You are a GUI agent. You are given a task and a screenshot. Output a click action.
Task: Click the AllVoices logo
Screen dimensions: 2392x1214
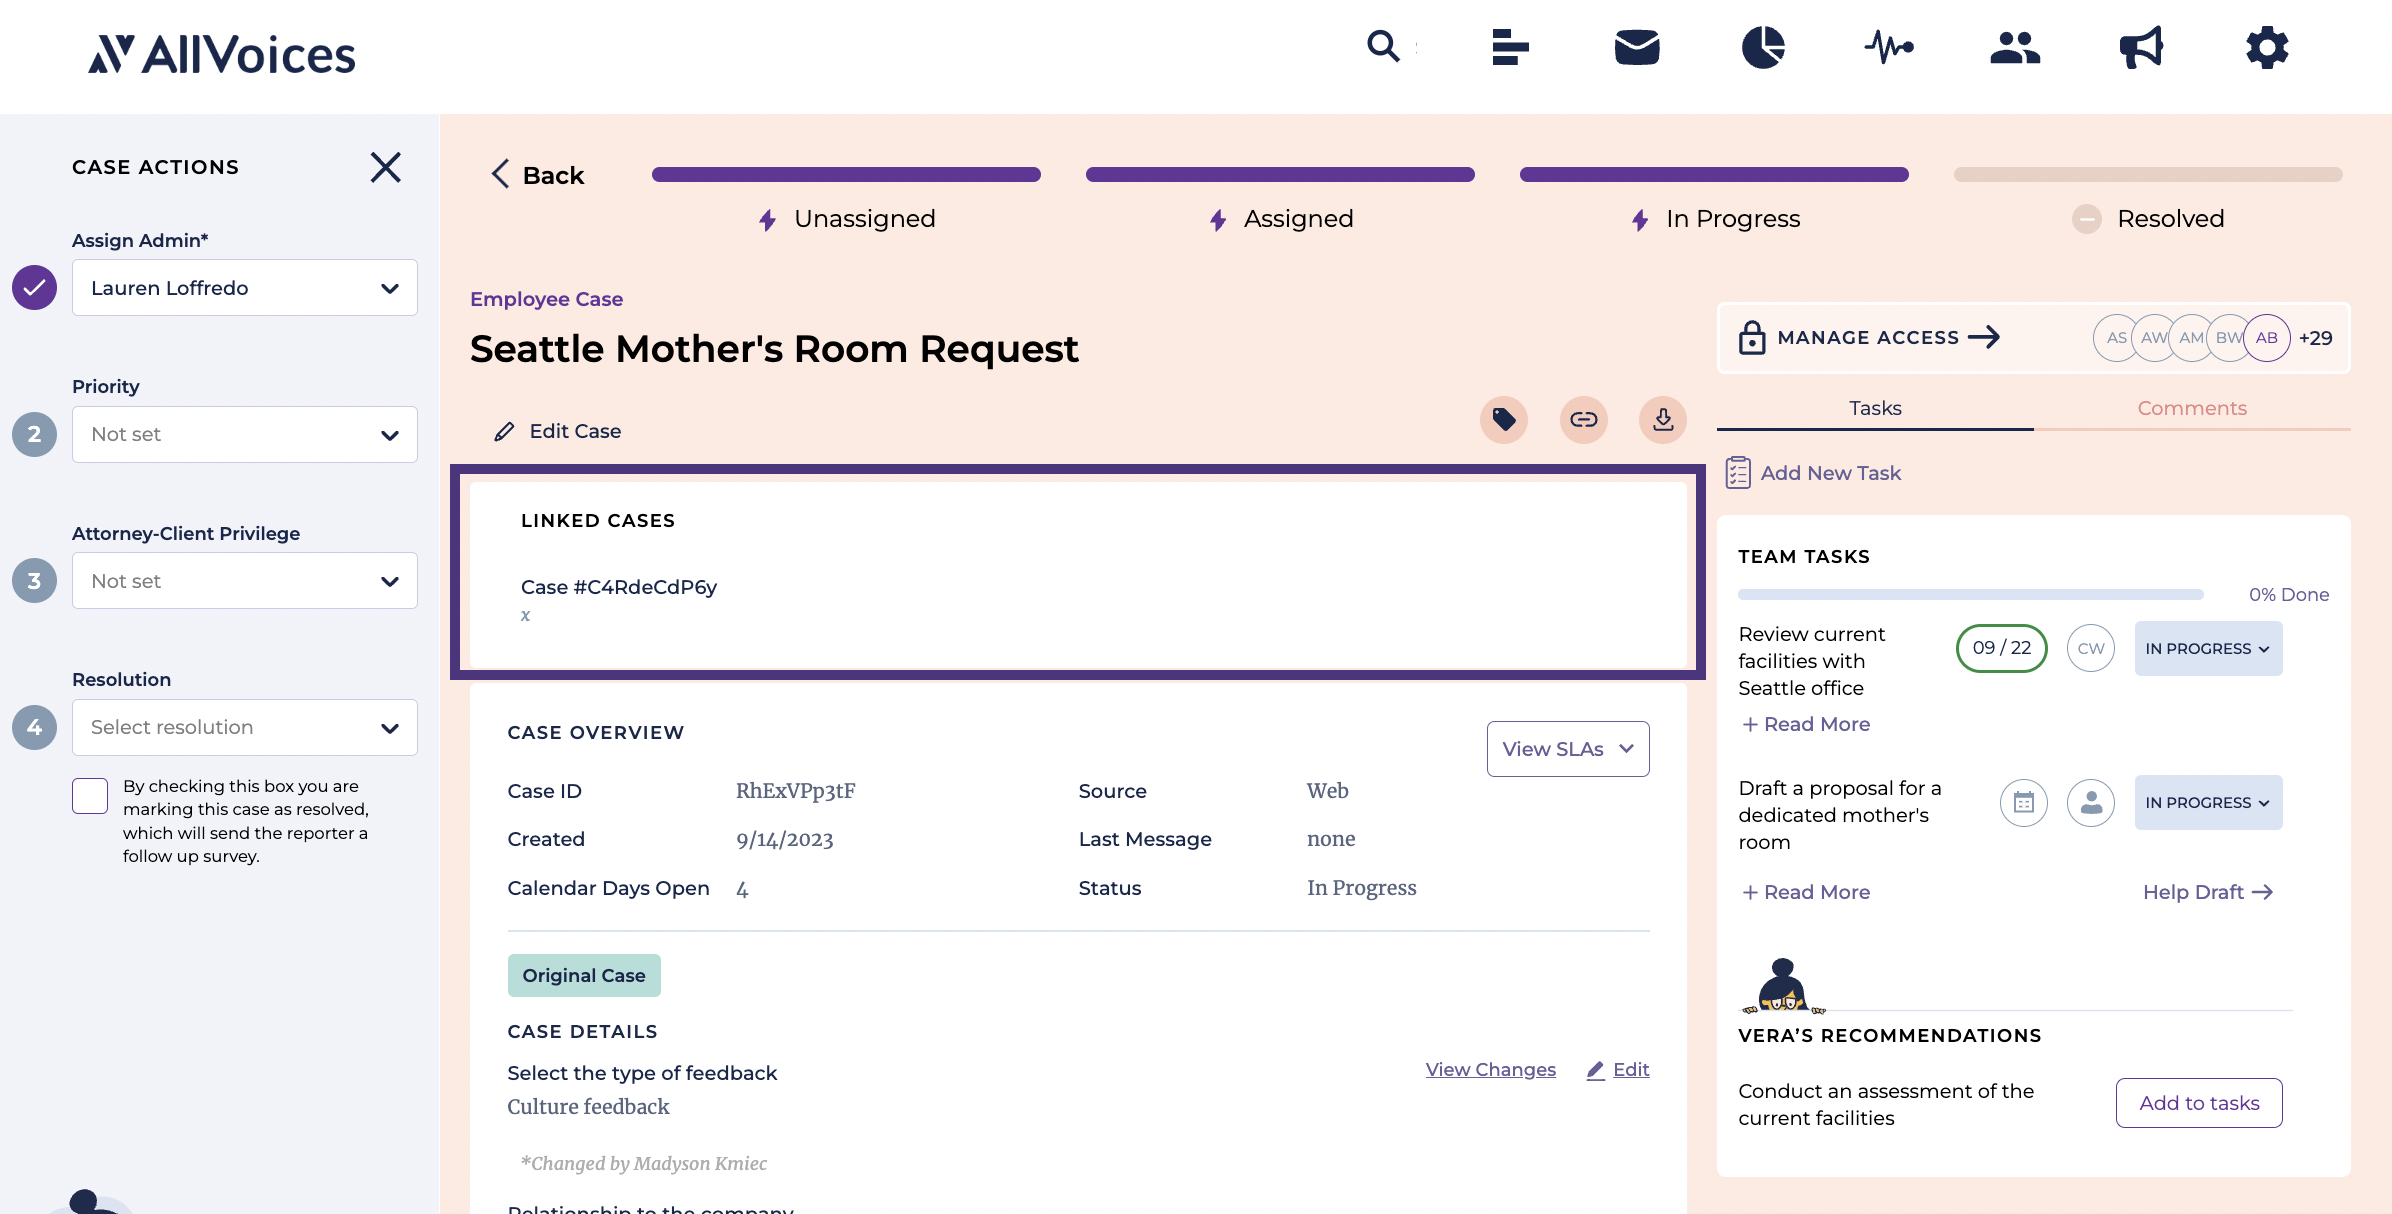222,54
